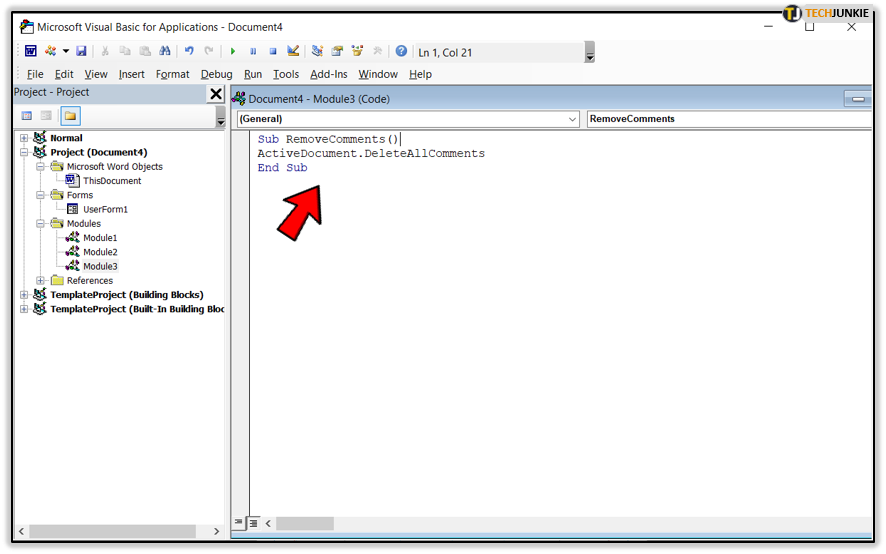Click Project pane scroll left arrow
Viewport: 886px width, 554px height.
[x=21, y=531]
